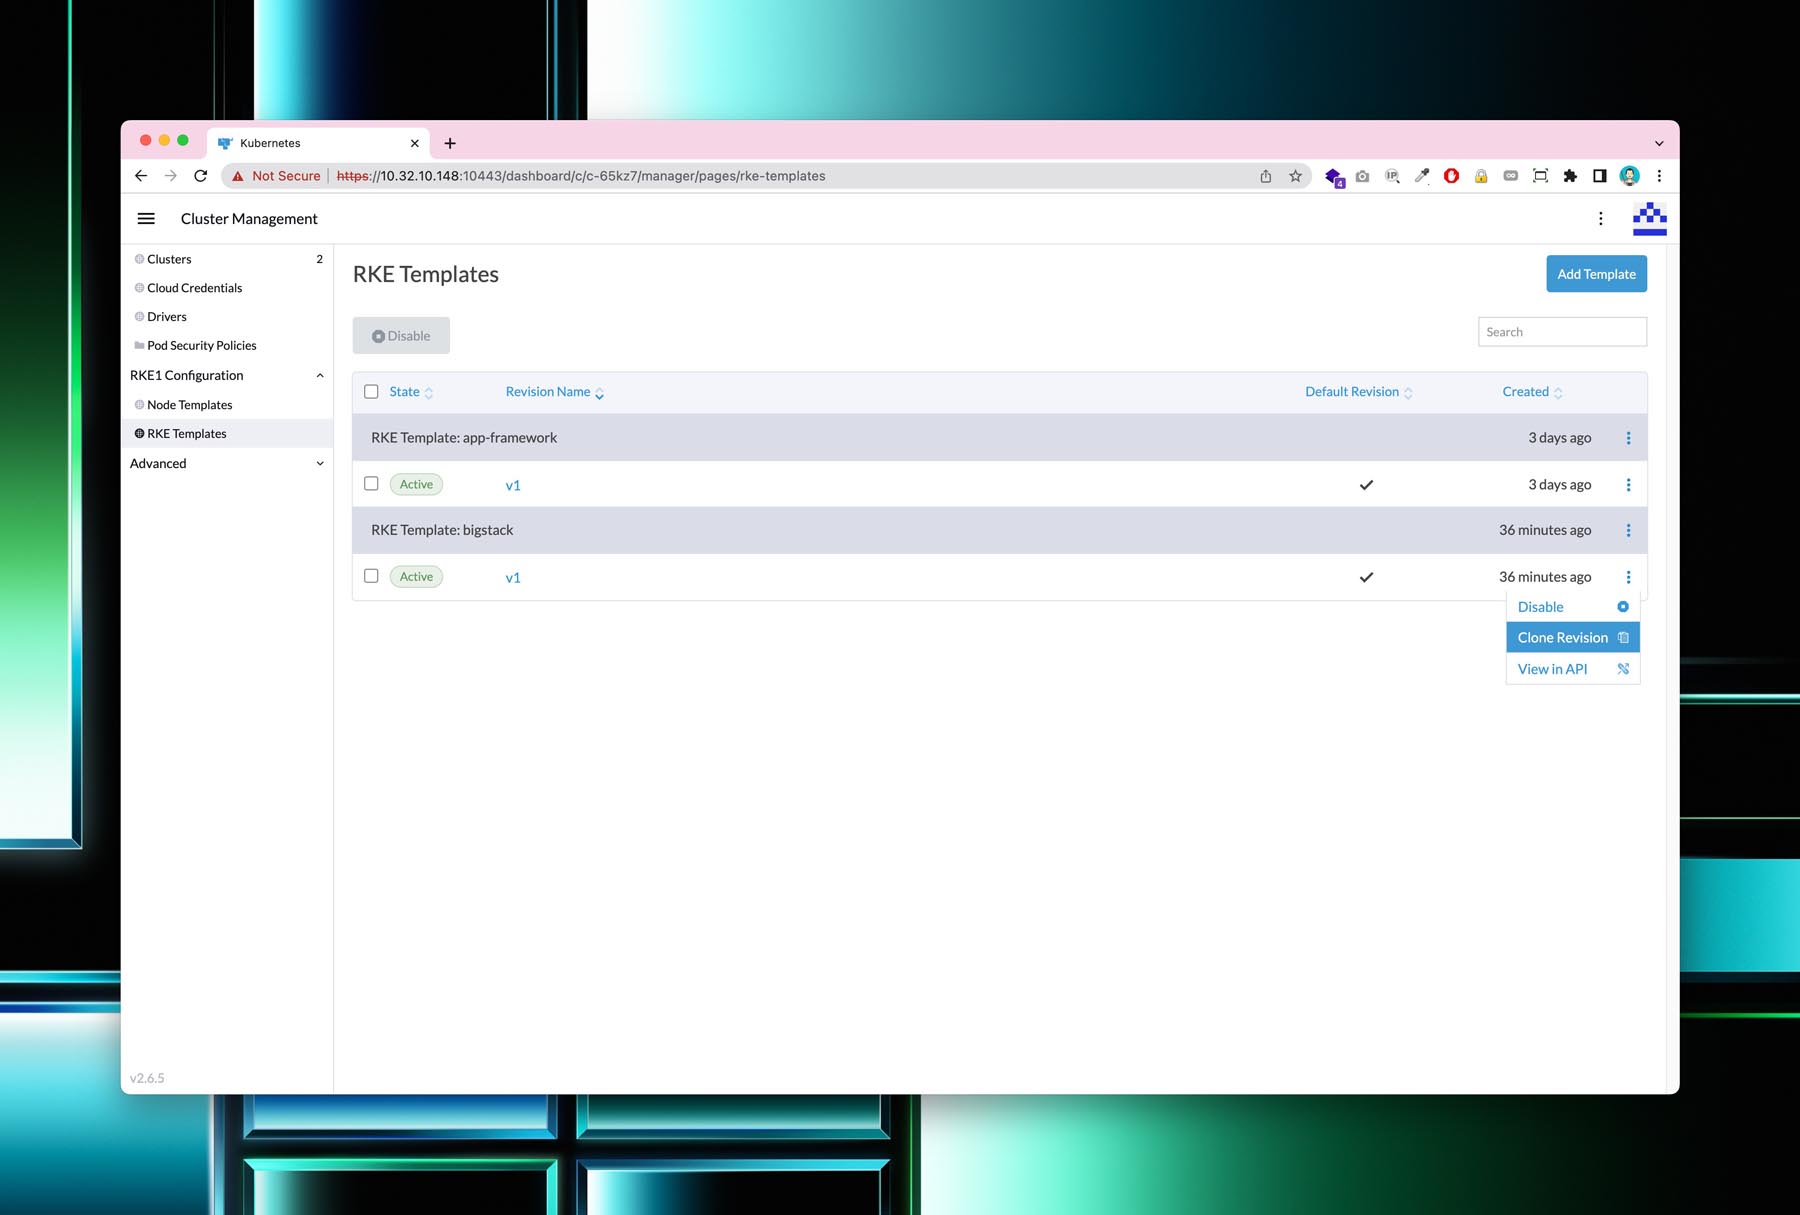The height and width of the screenshot is (1215, 1800).
Task: Reload the current page
Action: click(200, 176)
